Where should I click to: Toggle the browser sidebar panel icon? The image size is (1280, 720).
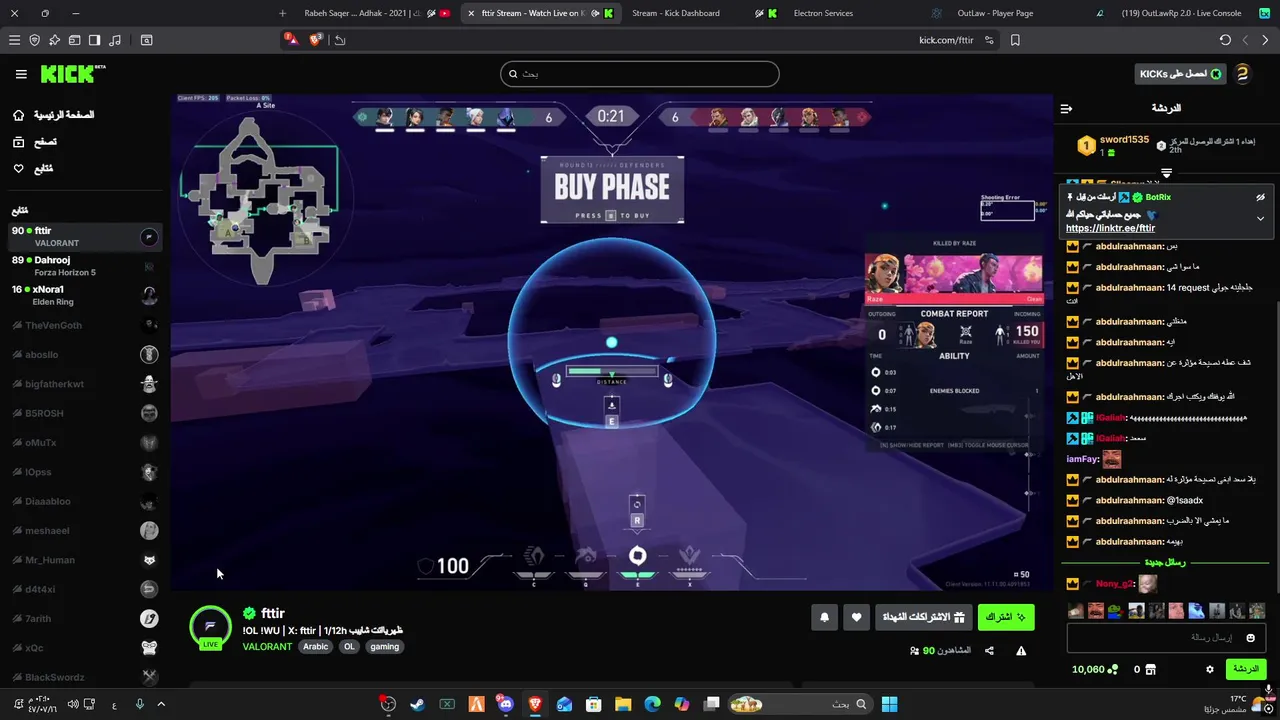pos(94,40)
